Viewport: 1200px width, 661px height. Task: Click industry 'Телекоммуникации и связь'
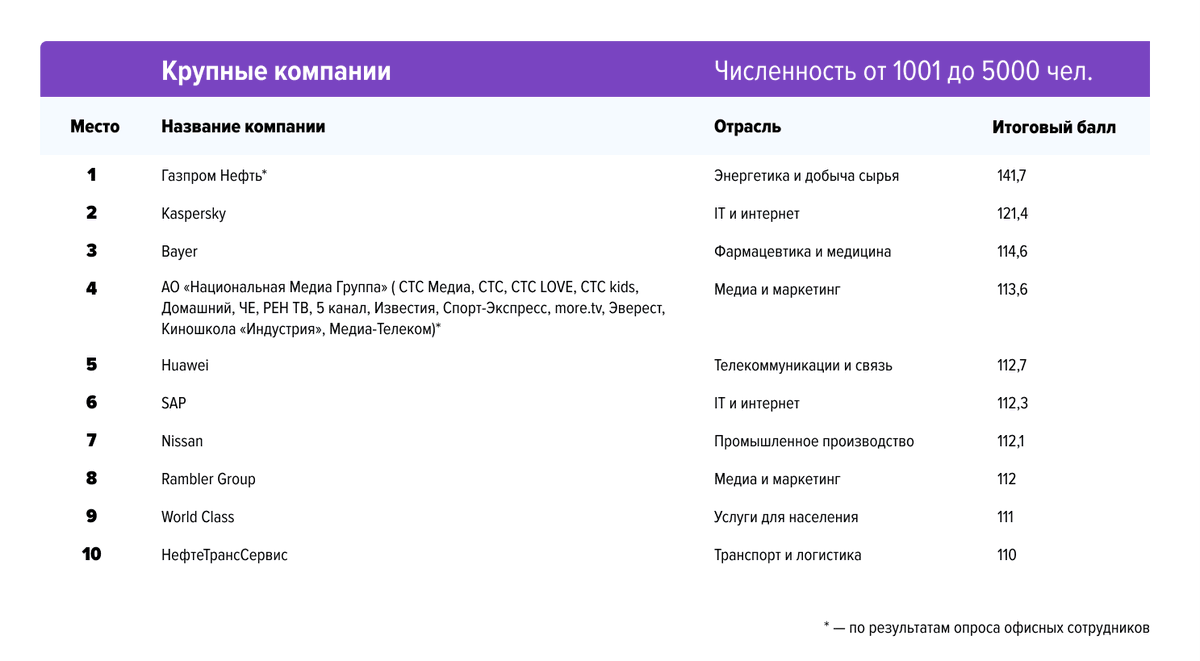pyautogui.click(x=803, y=365)
